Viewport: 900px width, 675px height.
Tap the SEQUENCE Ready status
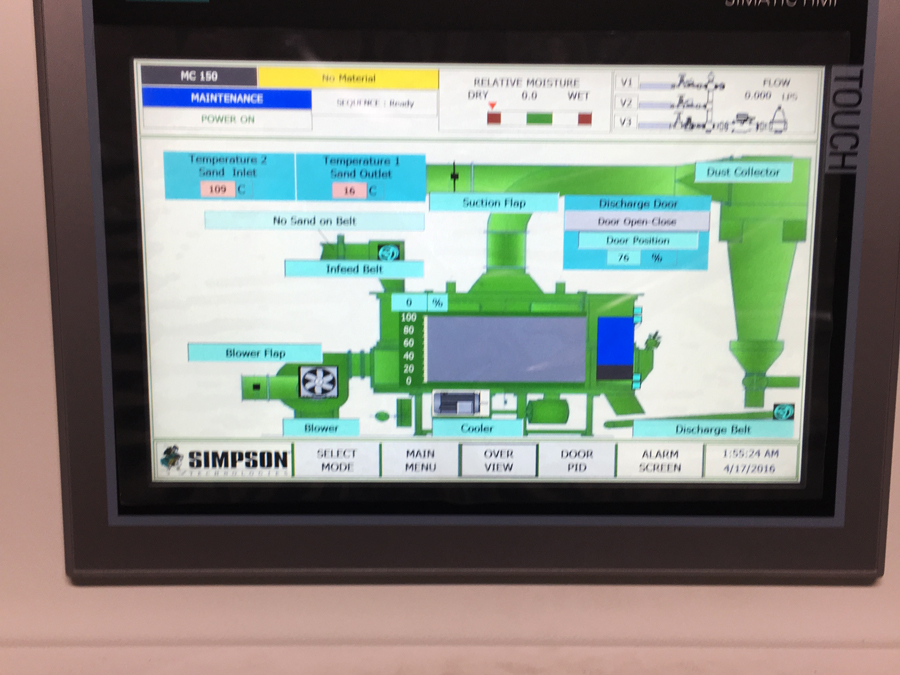[x=375, y=103]
